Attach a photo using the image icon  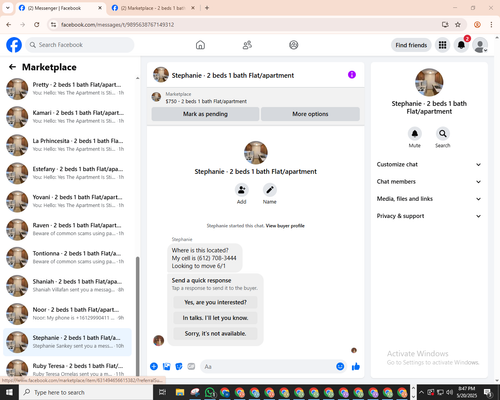(x=166, y=367)
